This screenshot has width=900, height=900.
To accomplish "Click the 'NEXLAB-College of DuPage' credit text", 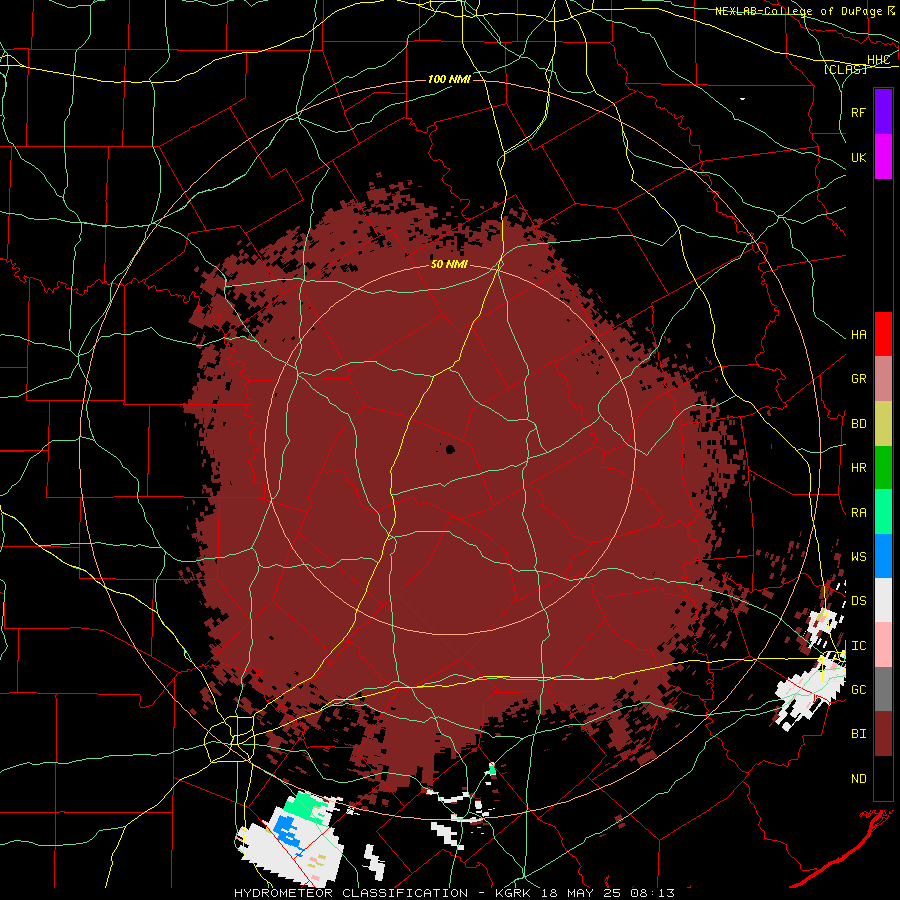I will [x=798, y=11].
